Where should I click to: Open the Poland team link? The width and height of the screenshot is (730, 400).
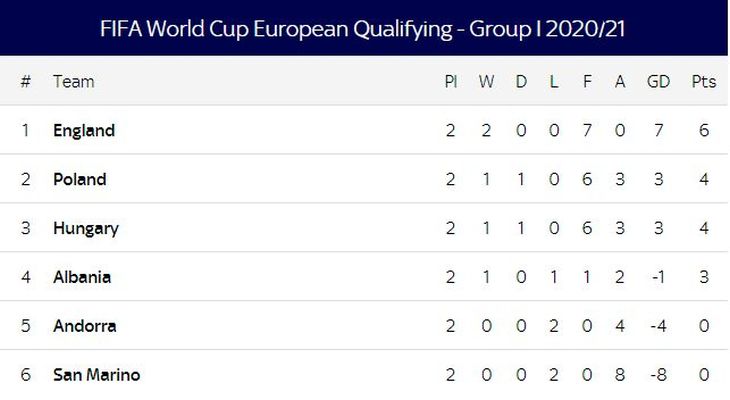(79, 179)
